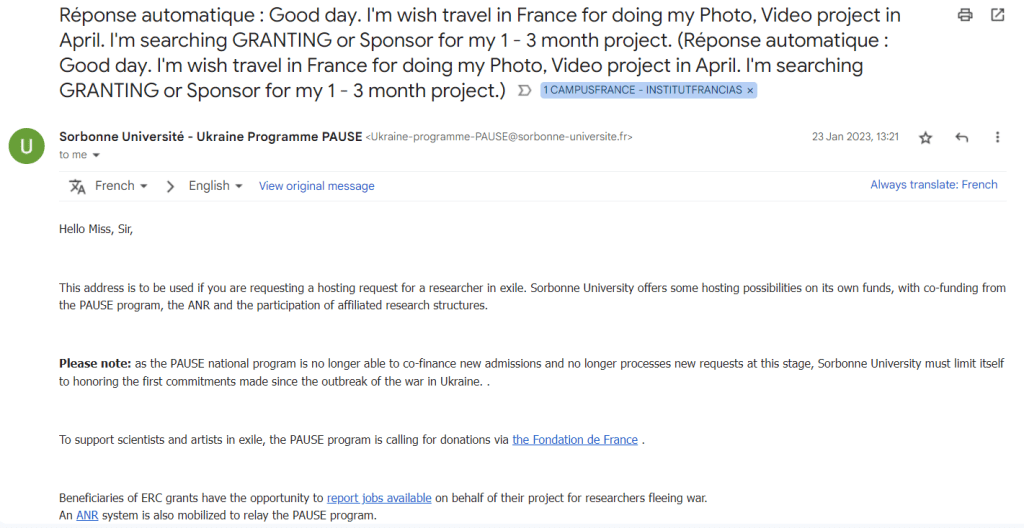
Task: Open the English target language dropdown
Action: [x=216, y=186]
